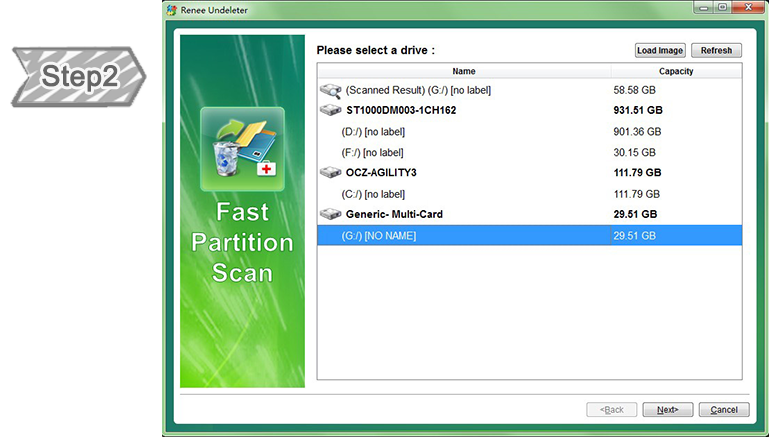Select the (G:/) [NO NAME] partition

(x=379, y=235)
